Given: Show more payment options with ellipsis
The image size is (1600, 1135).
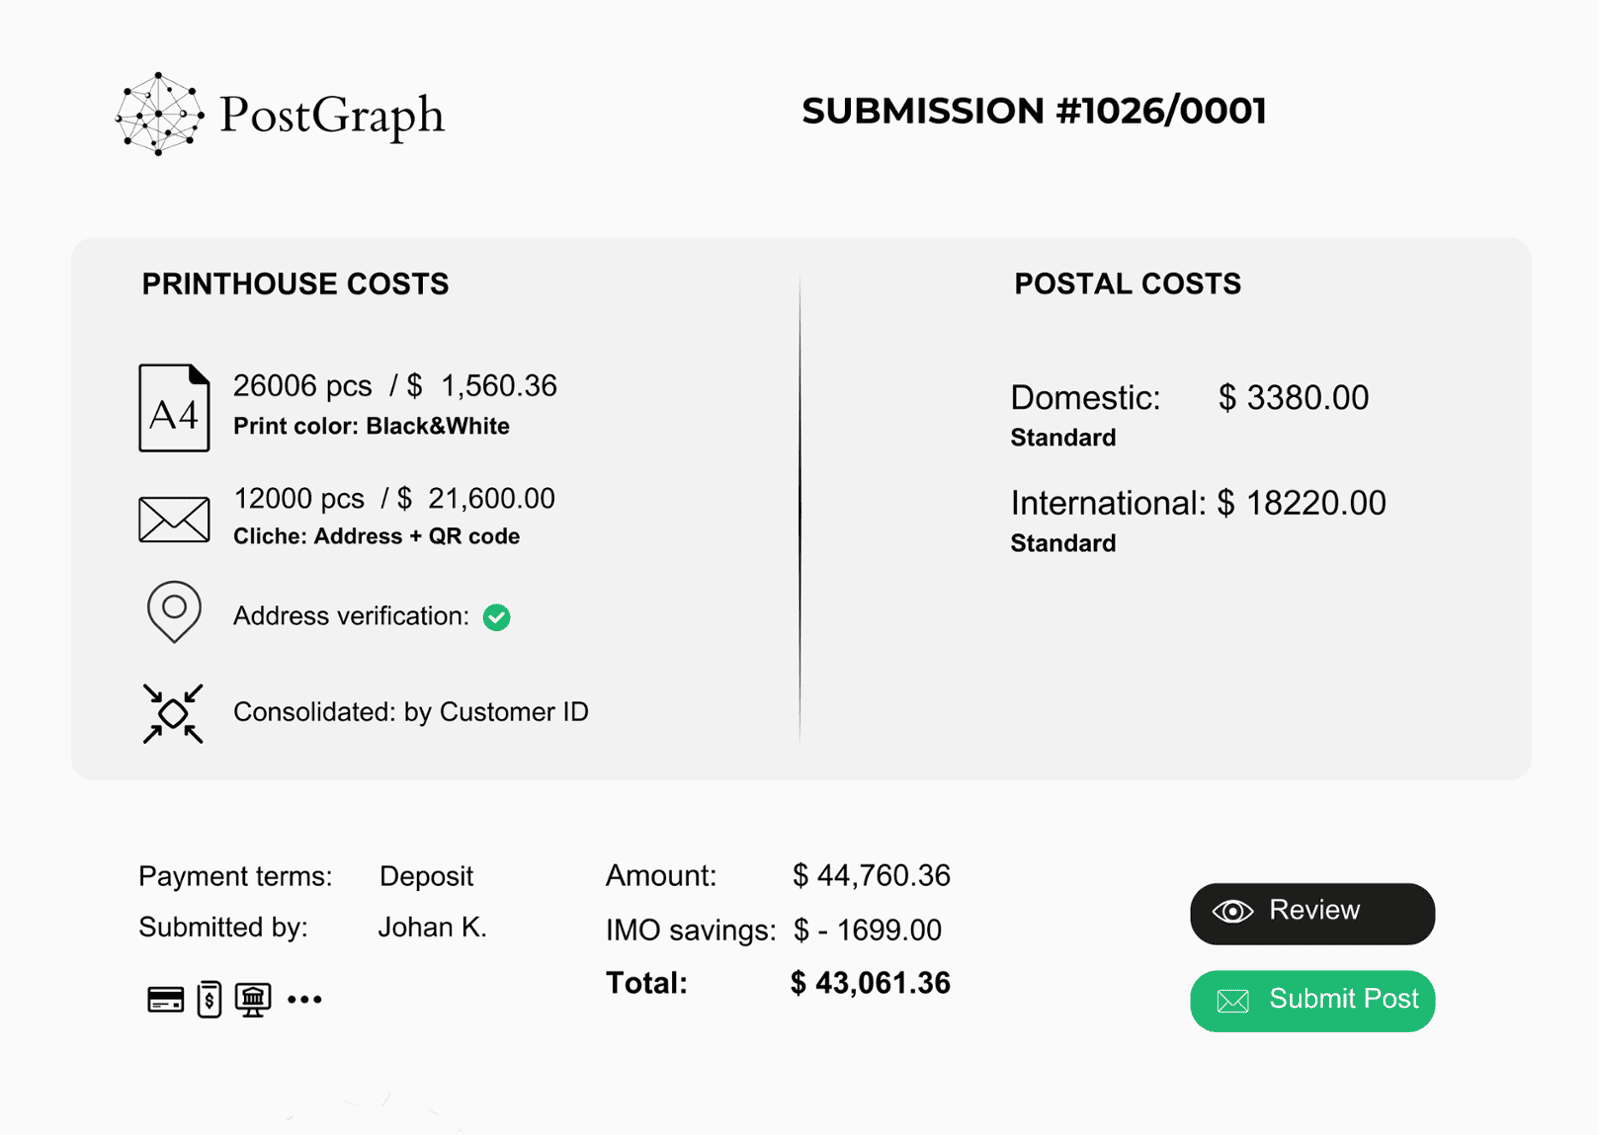Looking at the screenshot, I should pos(305,999).
